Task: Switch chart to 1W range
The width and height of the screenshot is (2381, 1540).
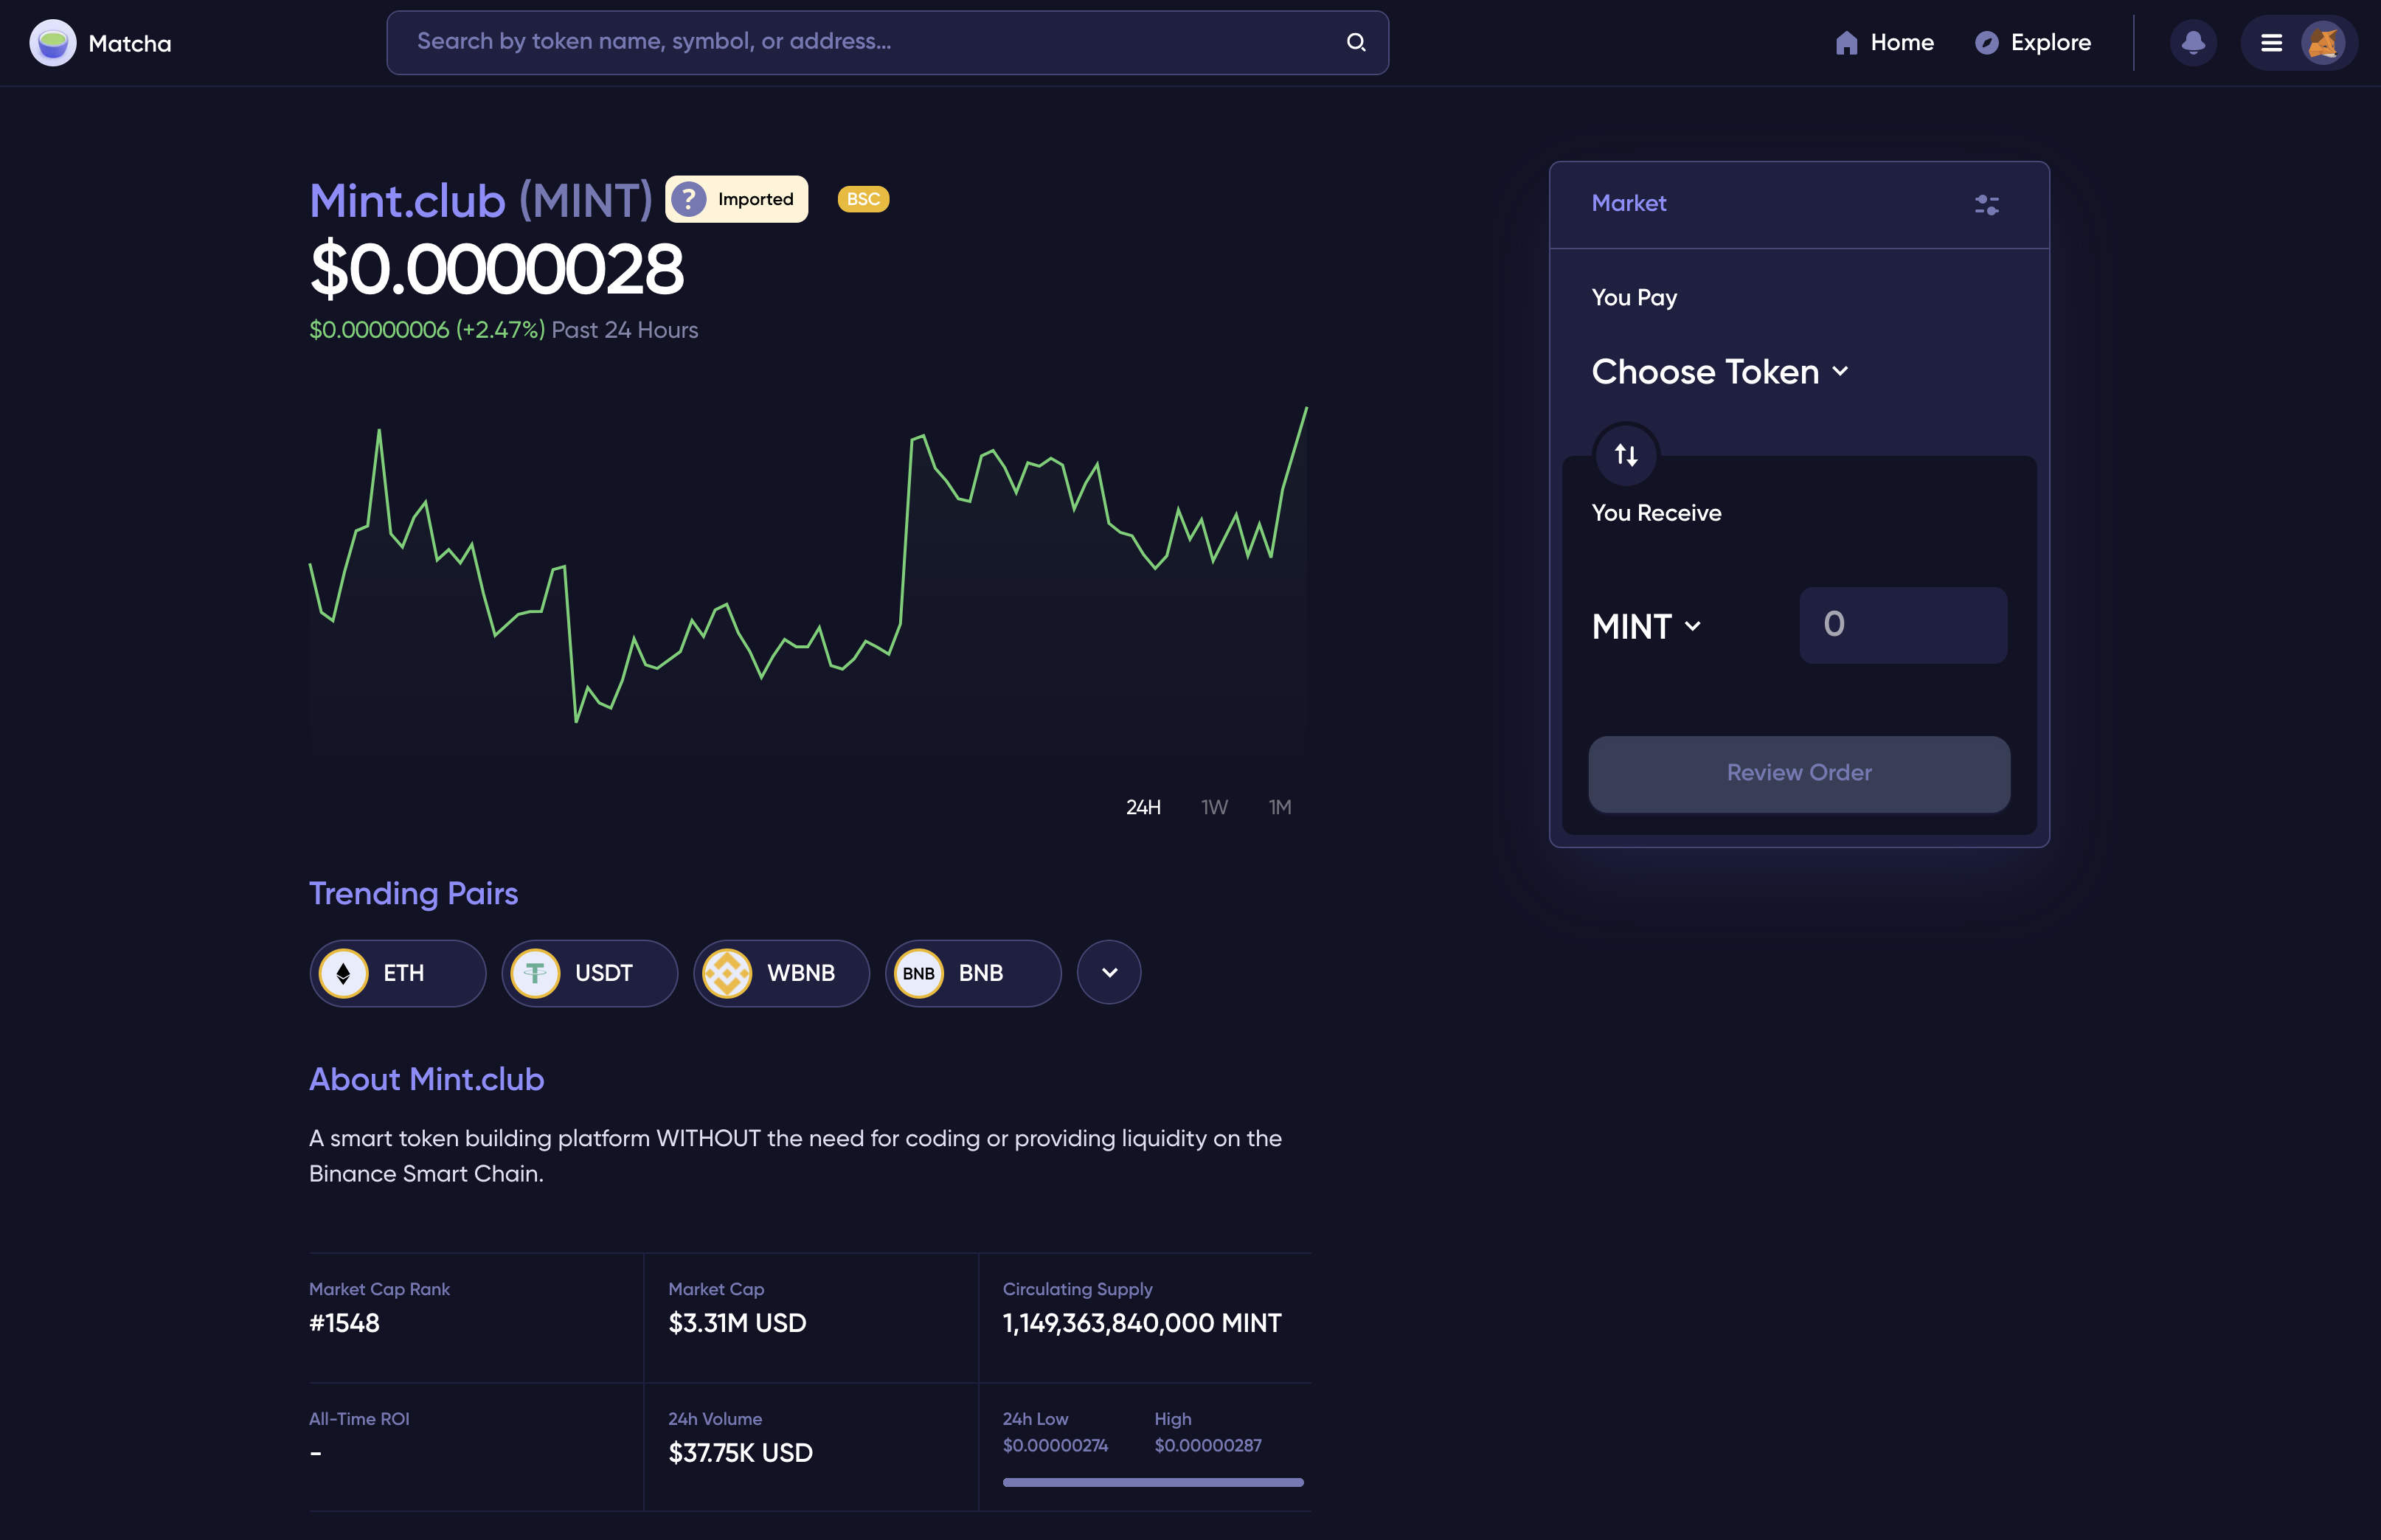Action: click(x=1214, y=807)
